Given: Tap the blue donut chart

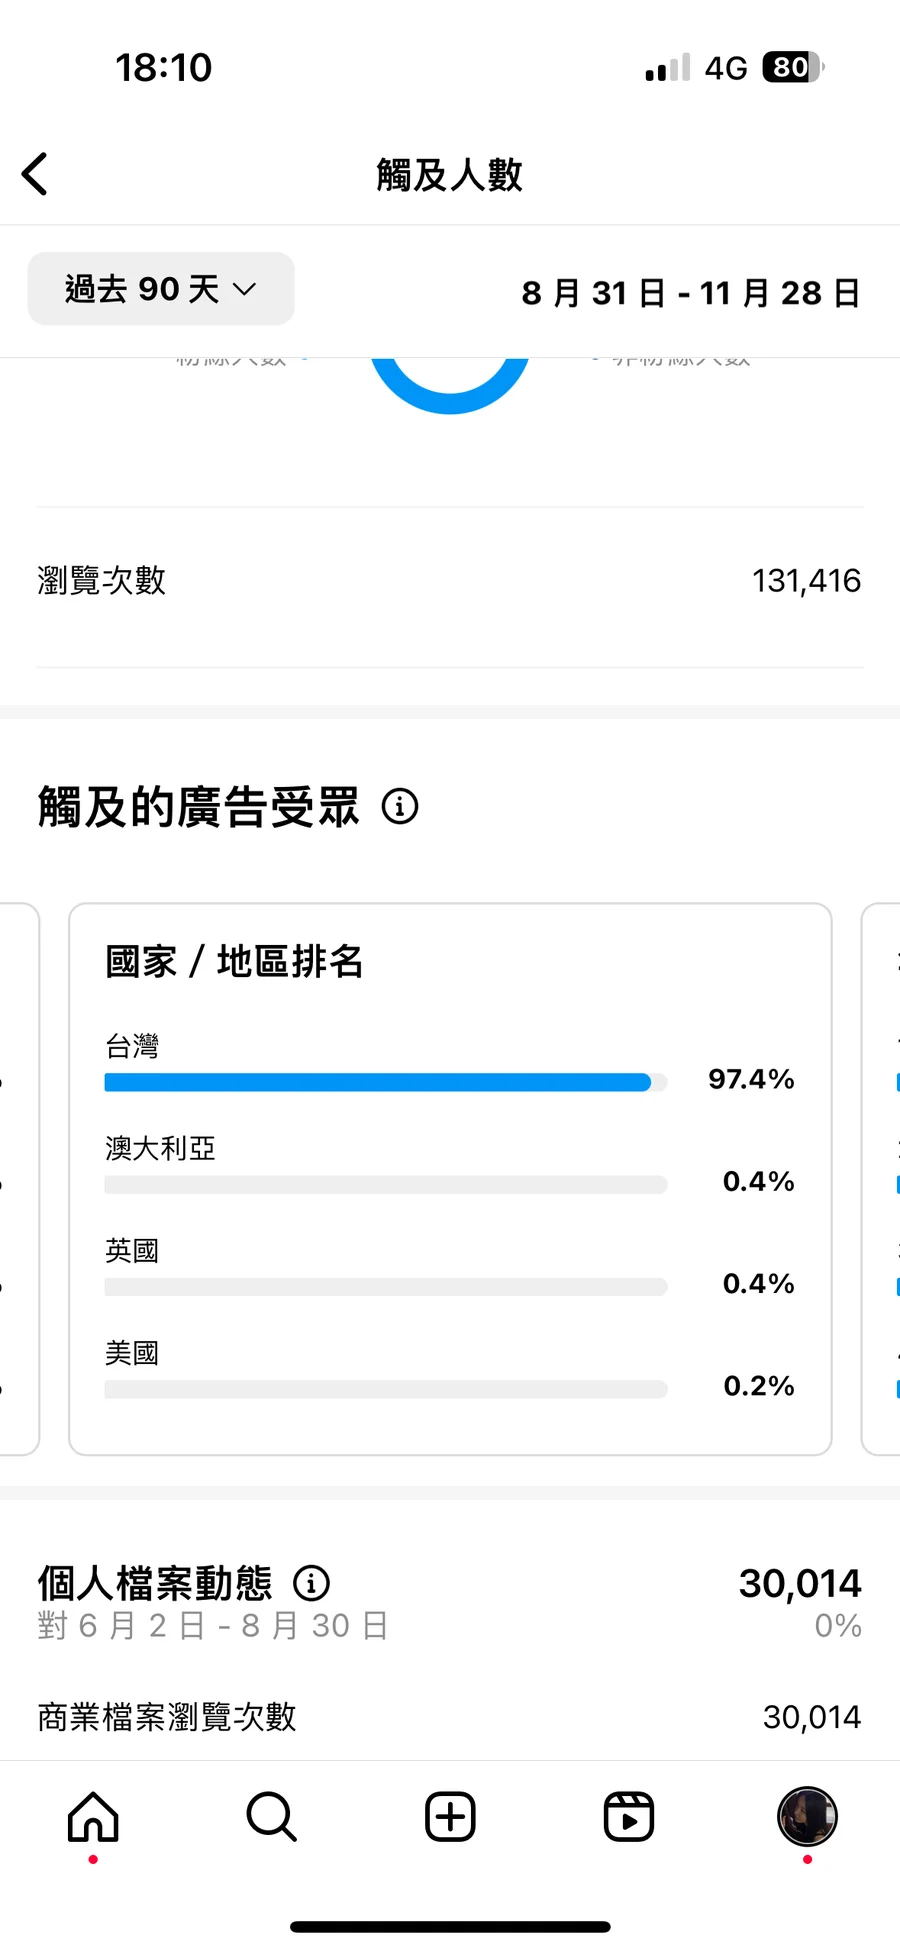Looking at the screenshot, I should tap(450, 385).
